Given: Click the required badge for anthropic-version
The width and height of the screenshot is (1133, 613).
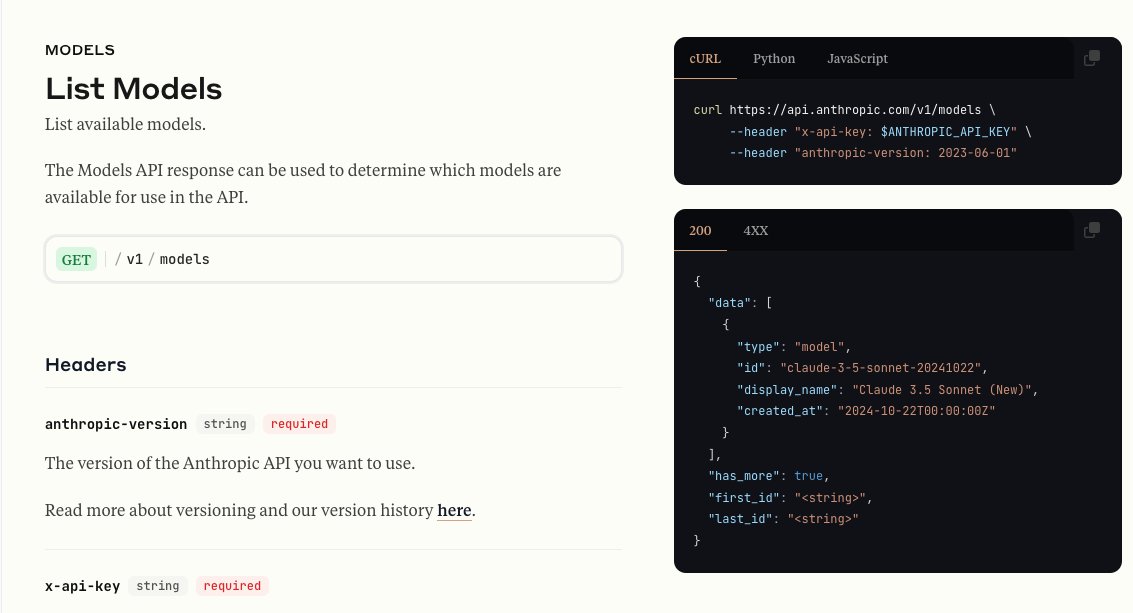Looking at the screenshot, I should 299,424.
